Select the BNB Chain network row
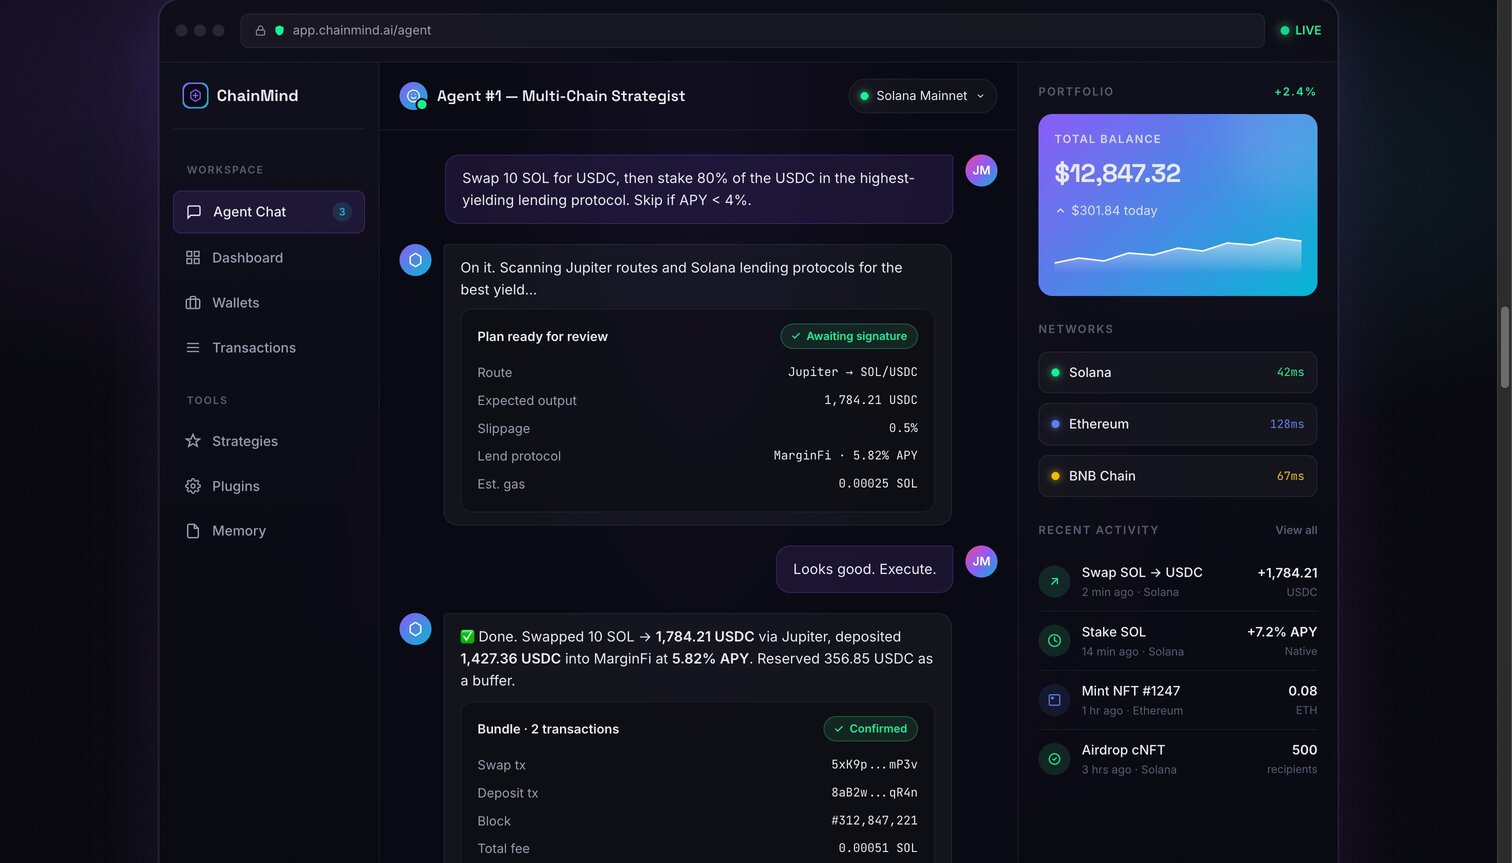The width and height of the screenshot is (1512, 863). [x=1177, y=476]
